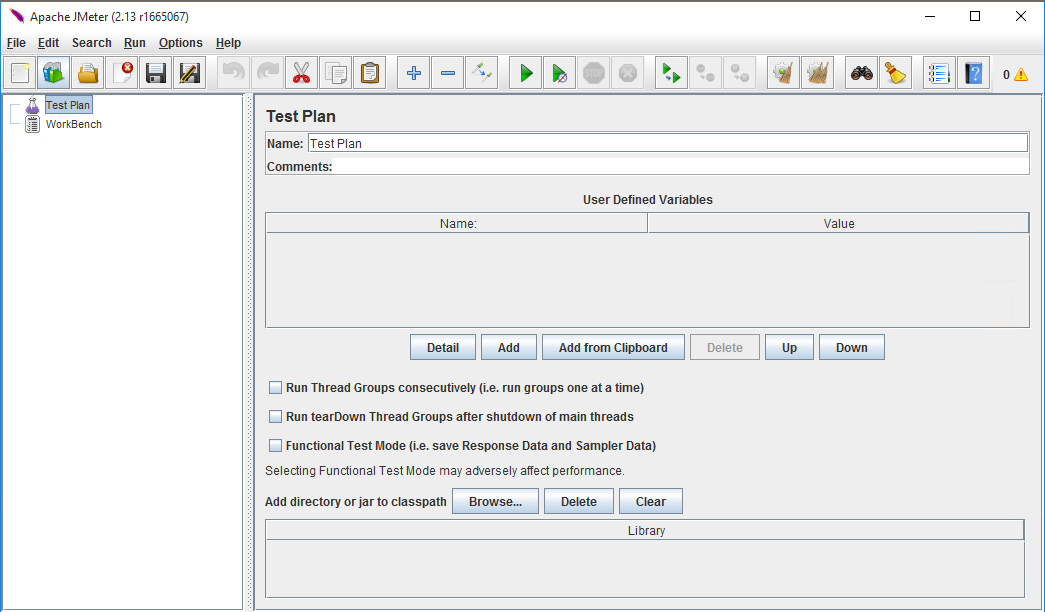
Task: Click the Stop sign icon
Action: 594,73
